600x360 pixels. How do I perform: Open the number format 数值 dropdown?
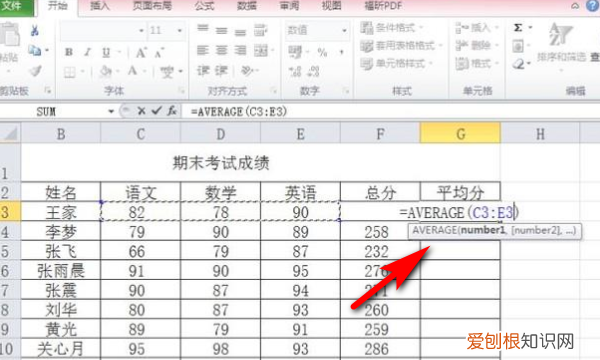click(344, 30)
